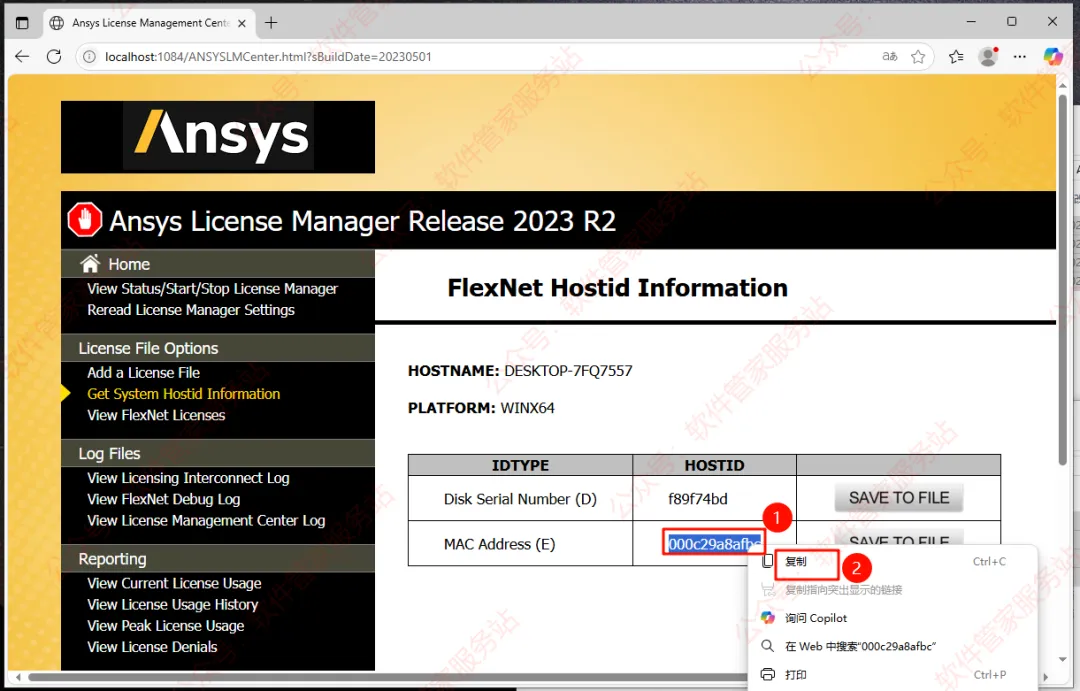Open View FlexNet Debug Log
Image resolution: width=1080 pixels, height=691 pixels.
(163, 499)
